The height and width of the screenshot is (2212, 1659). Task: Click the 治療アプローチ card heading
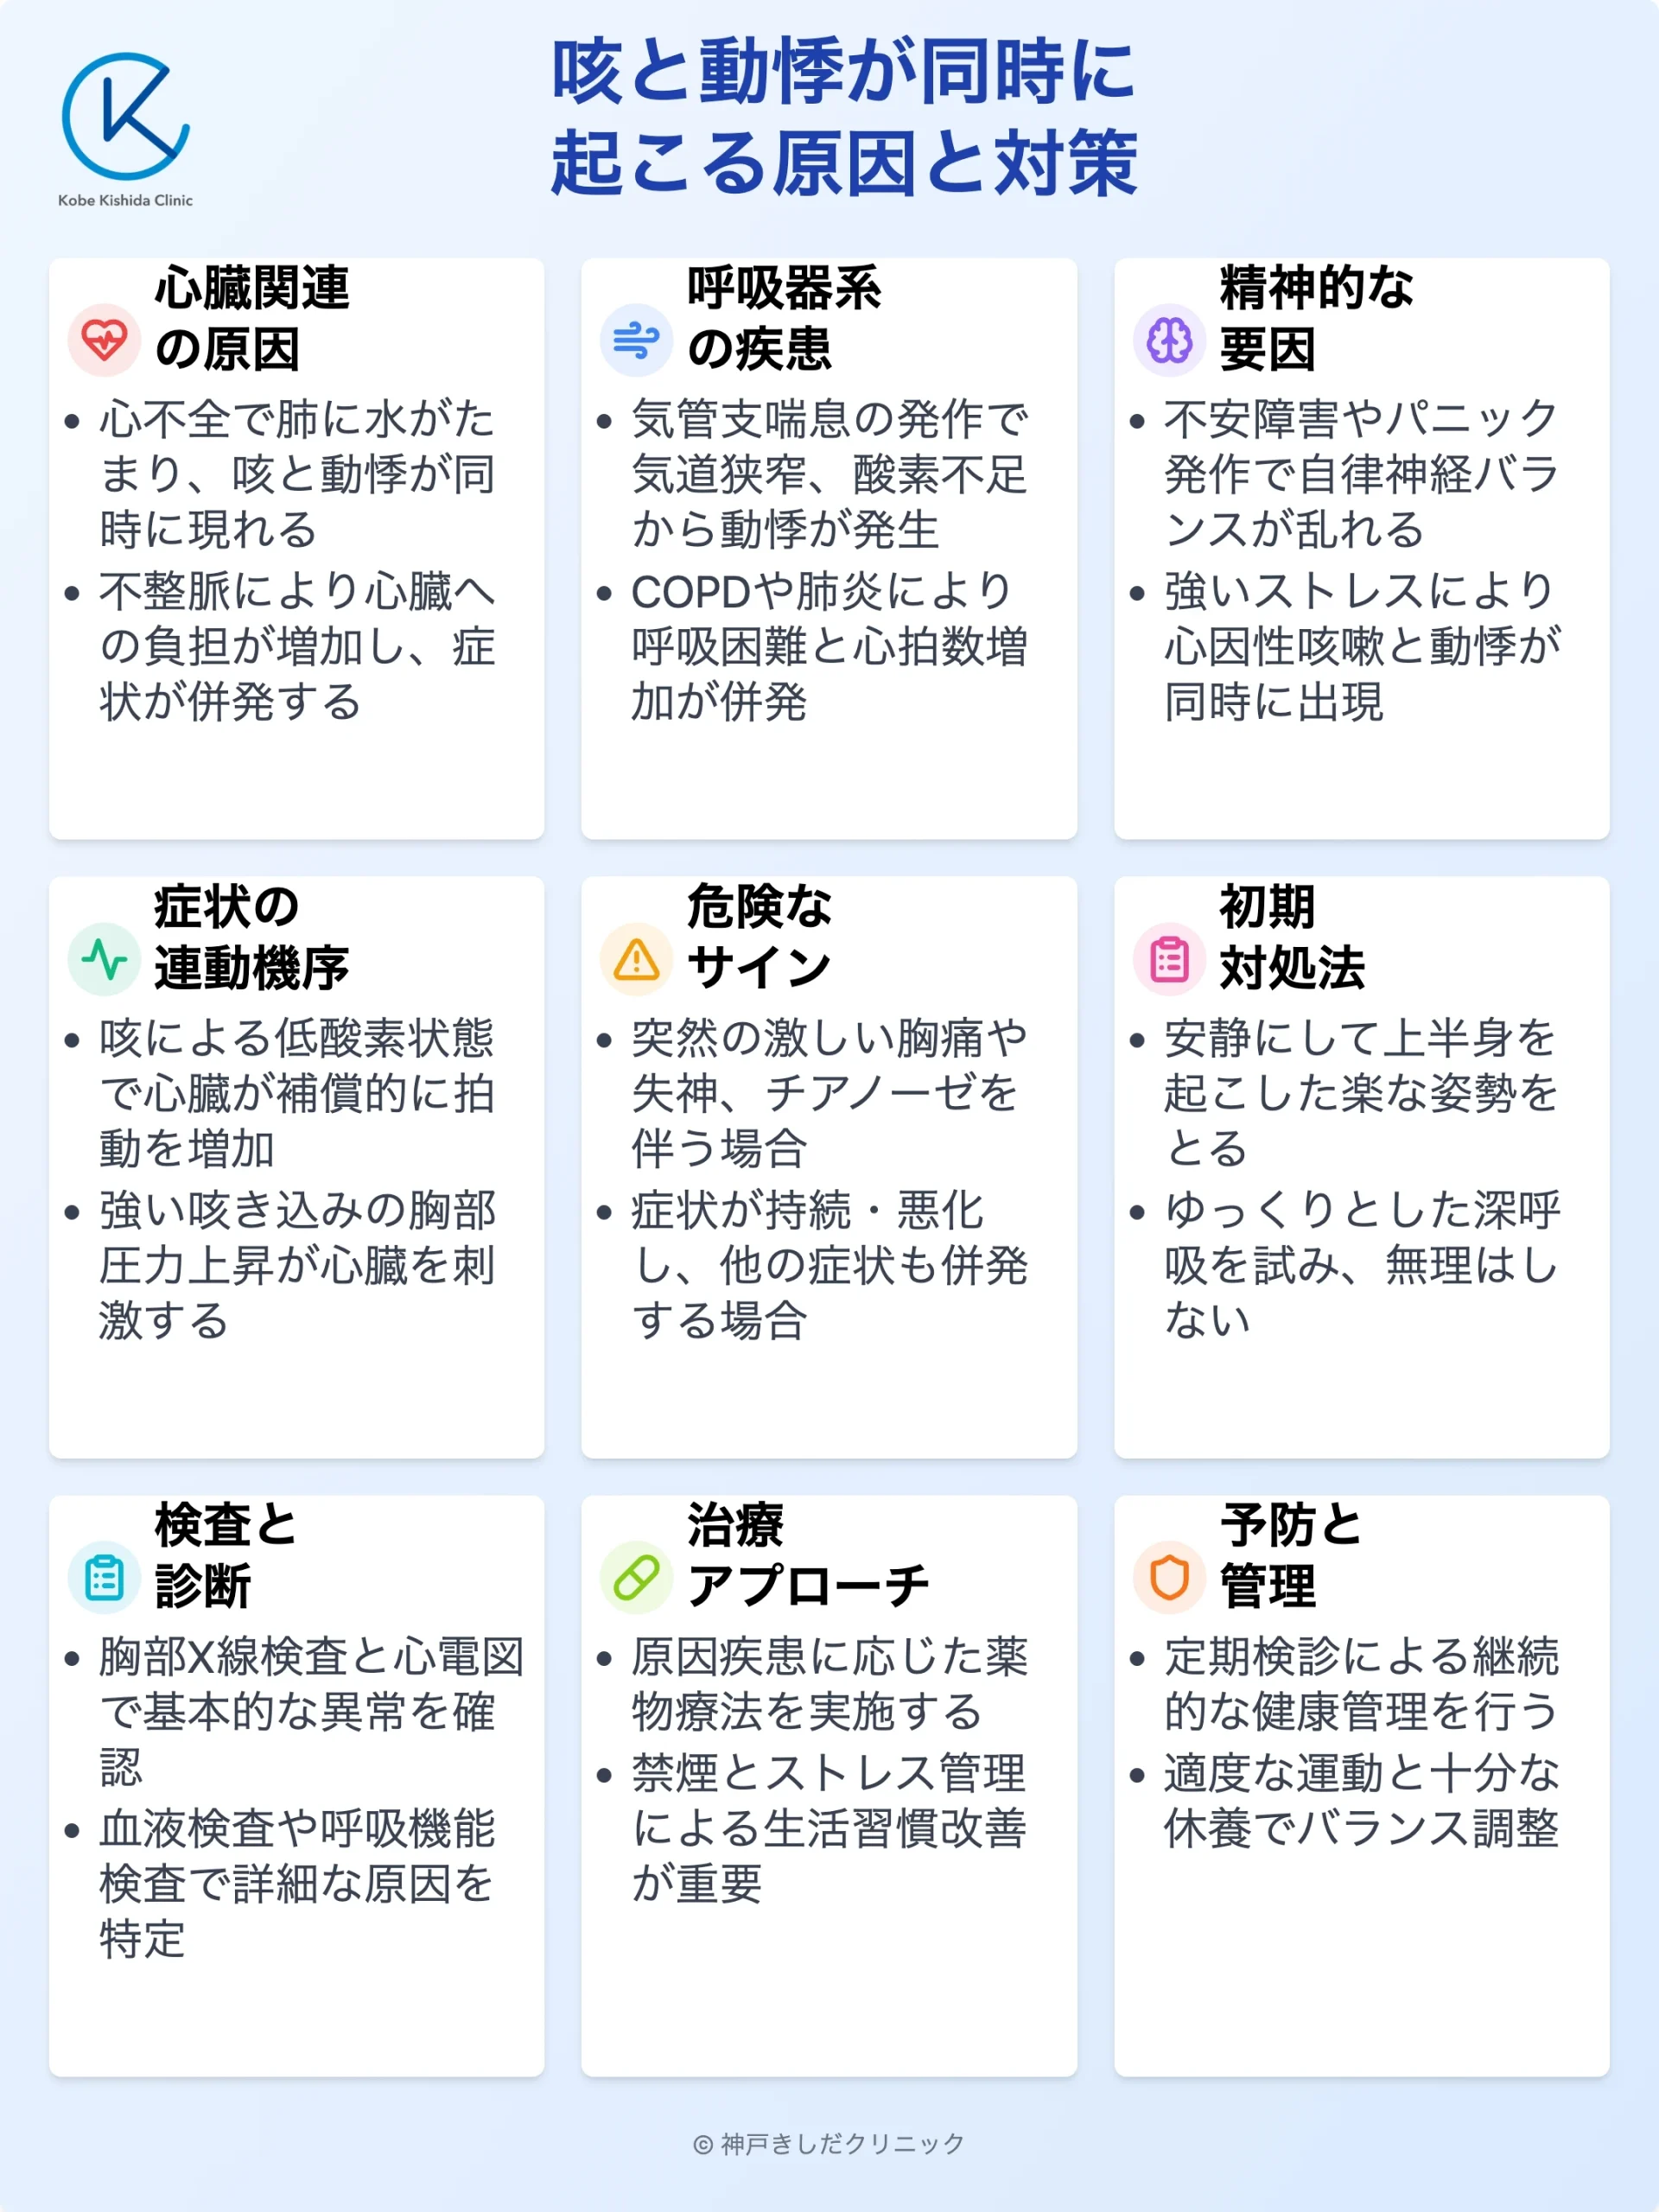tap(808, 1556)
